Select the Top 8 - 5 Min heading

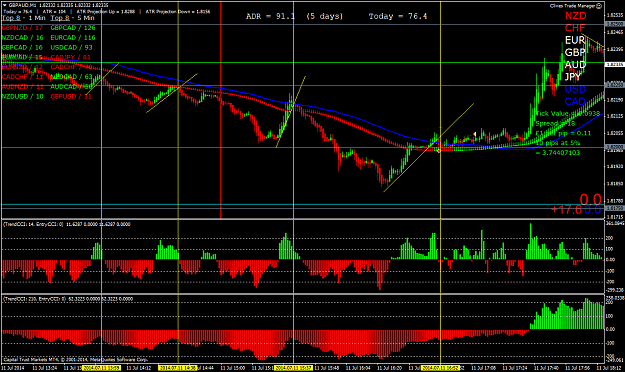coord(73,18)
